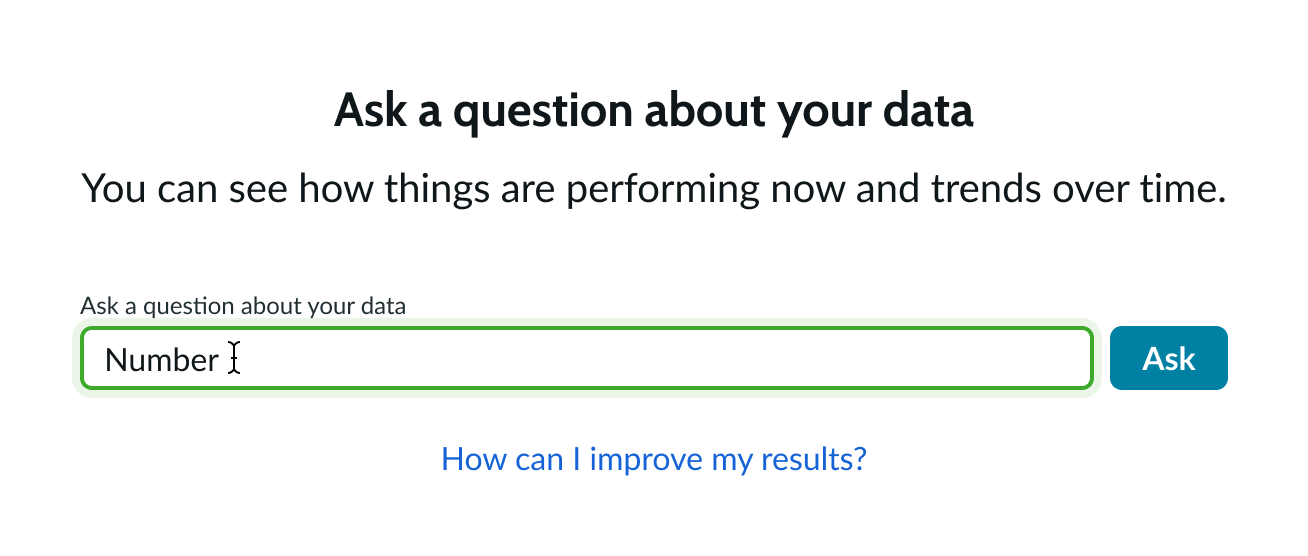Focus the question input field
Image resolution: width=1308 pixels, height=556 pixels.
pyautogui.click(x=660, y=358)
